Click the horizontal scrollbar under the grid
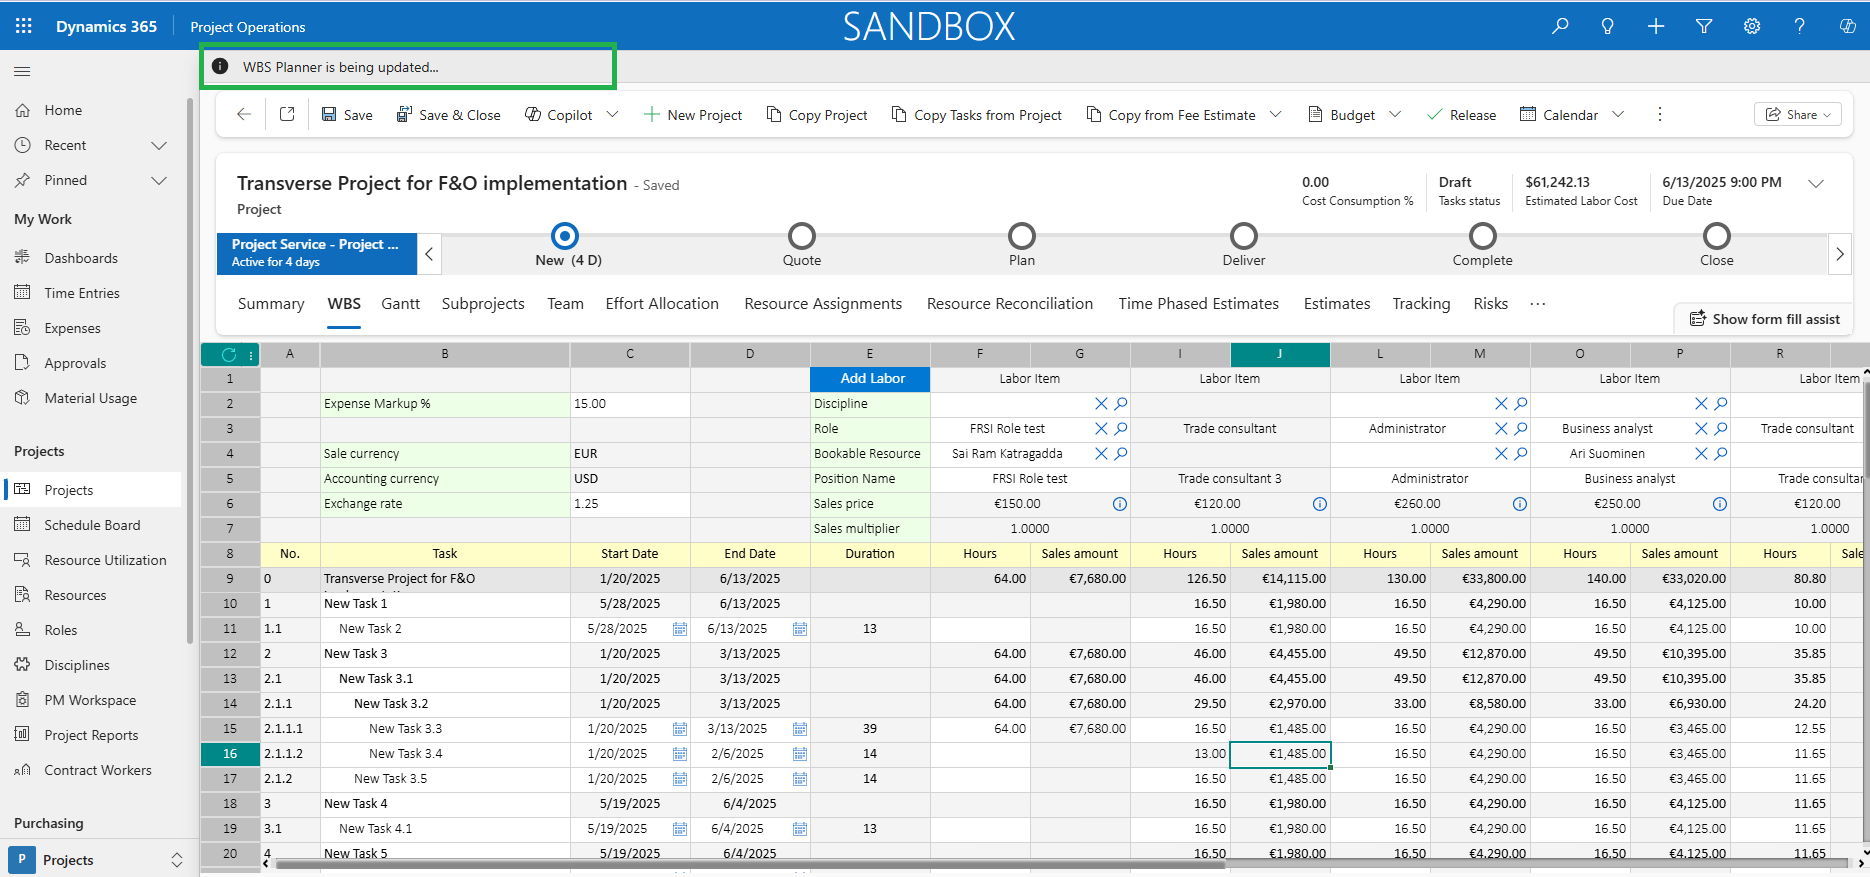The image size is (1870, 877). click(750, 864)
